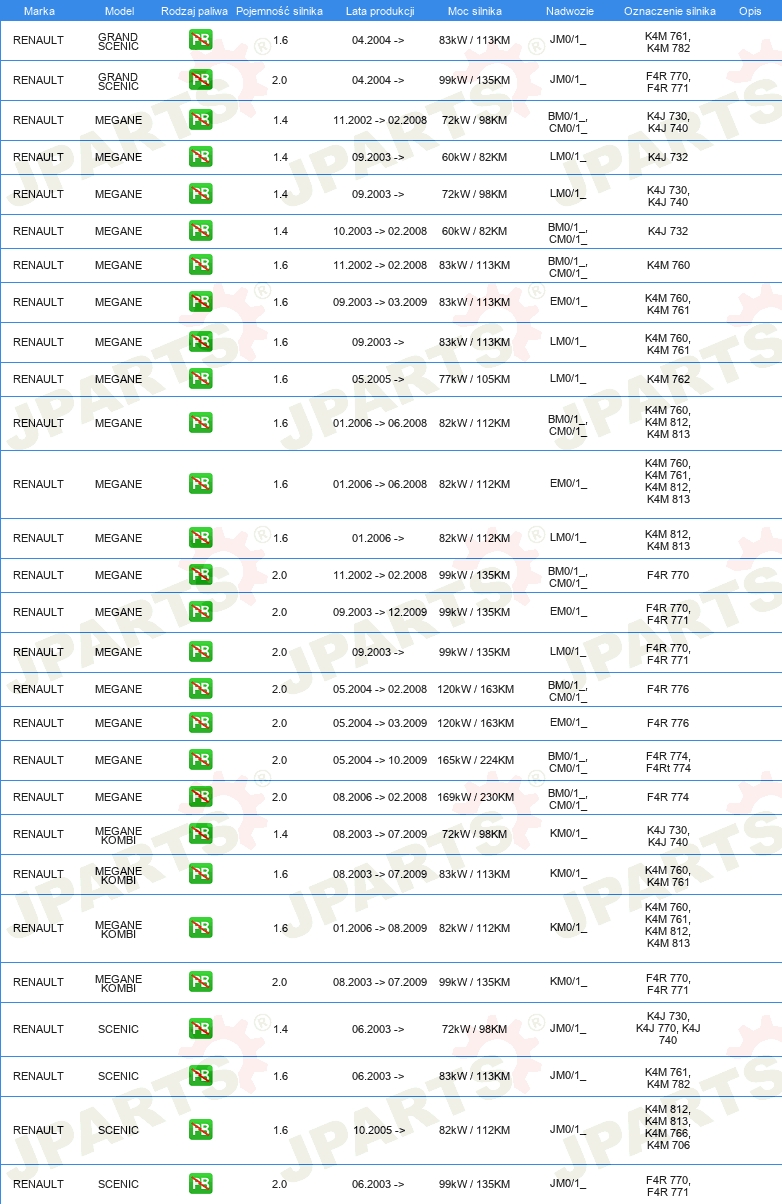Click the Lata produkcji column header
Viewport: 782px width, 1204px height.
click(x=380, y=11)
